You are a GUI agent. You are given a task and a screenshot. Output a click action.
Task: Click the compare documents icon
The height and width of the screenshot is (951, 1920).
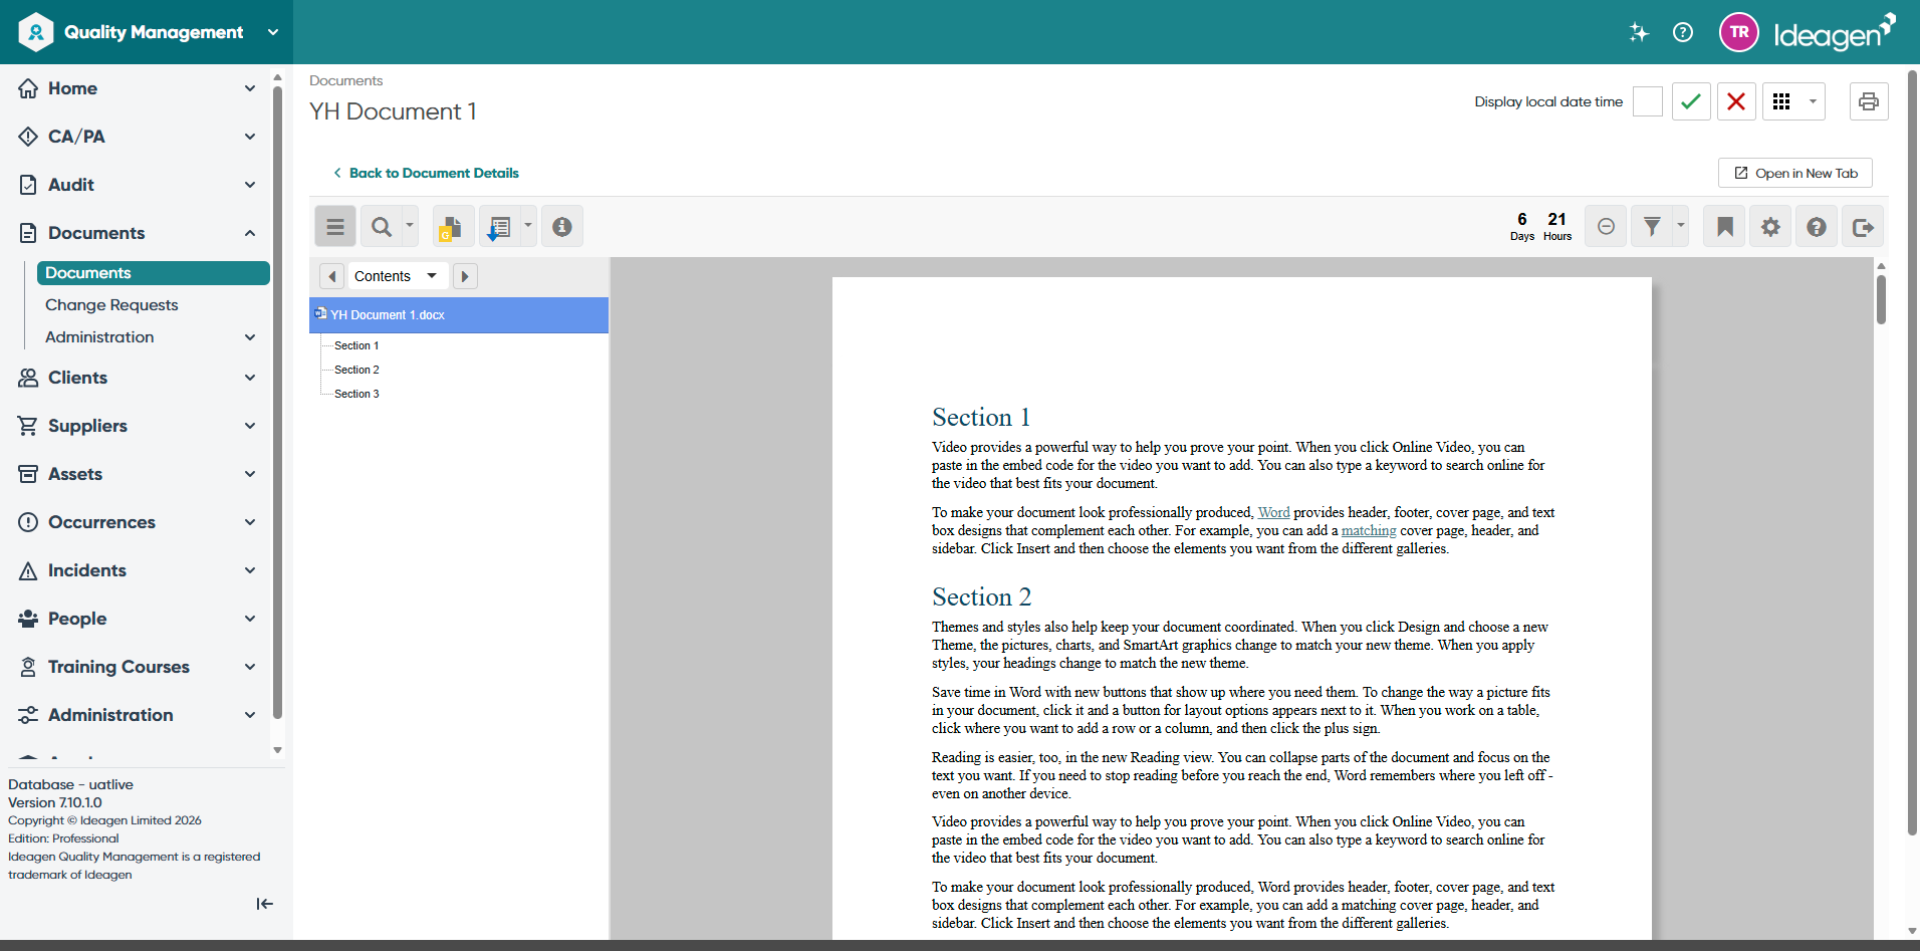pos(452,227)
